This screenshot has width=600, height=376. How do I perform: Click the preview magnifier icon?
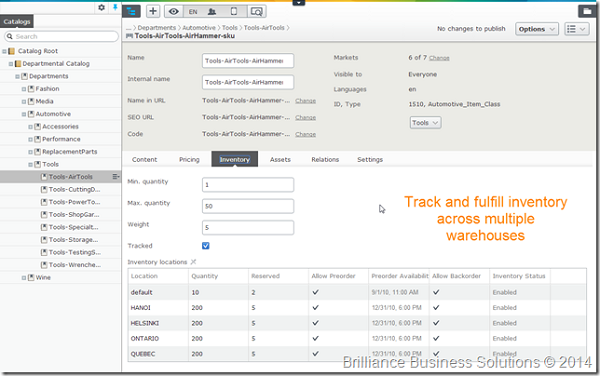pyautogui.click(x=256, y=12)
